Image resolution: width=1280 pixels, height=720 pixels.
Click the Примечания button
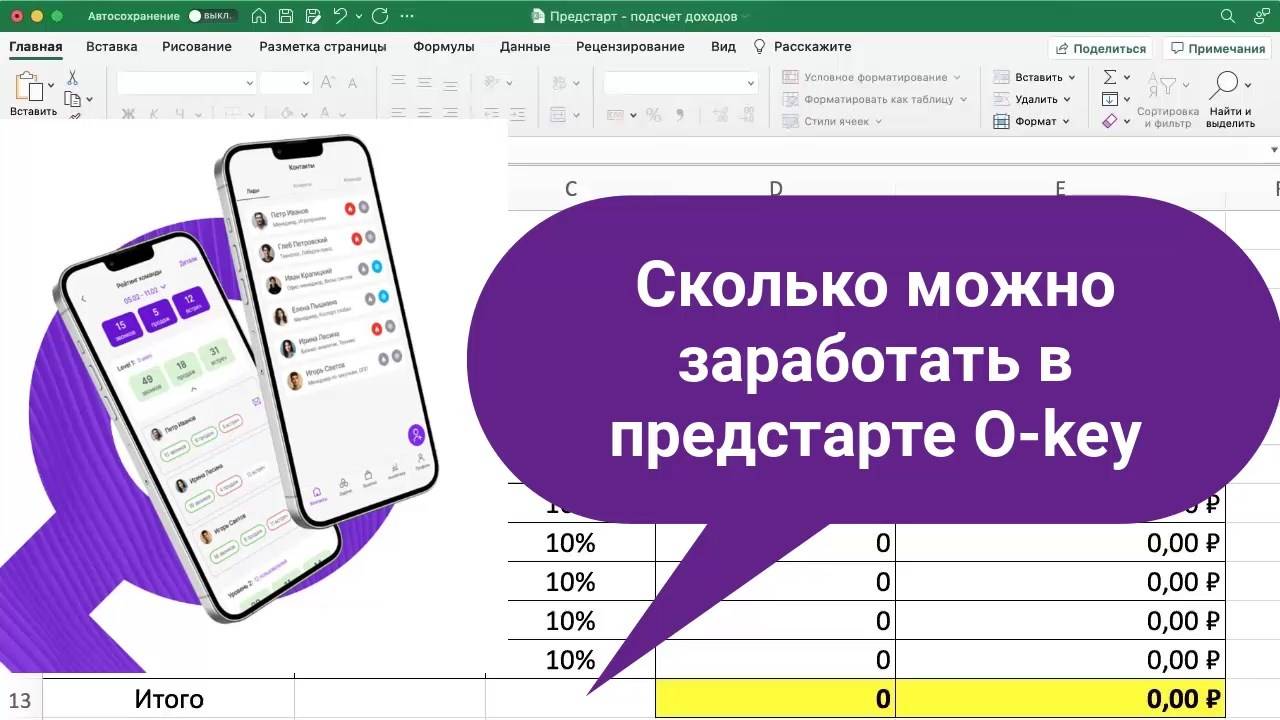click(x=1217, y=48)
